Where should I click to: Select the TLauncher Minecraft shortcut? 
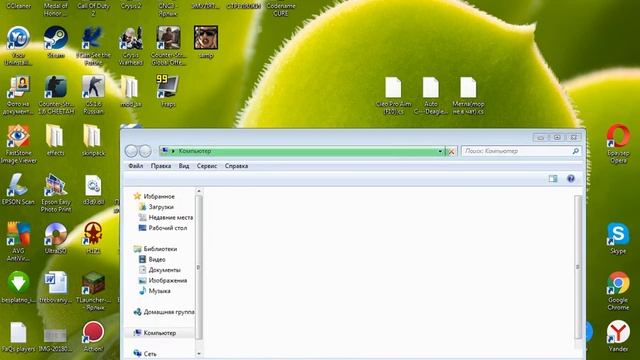pos(93,291)
